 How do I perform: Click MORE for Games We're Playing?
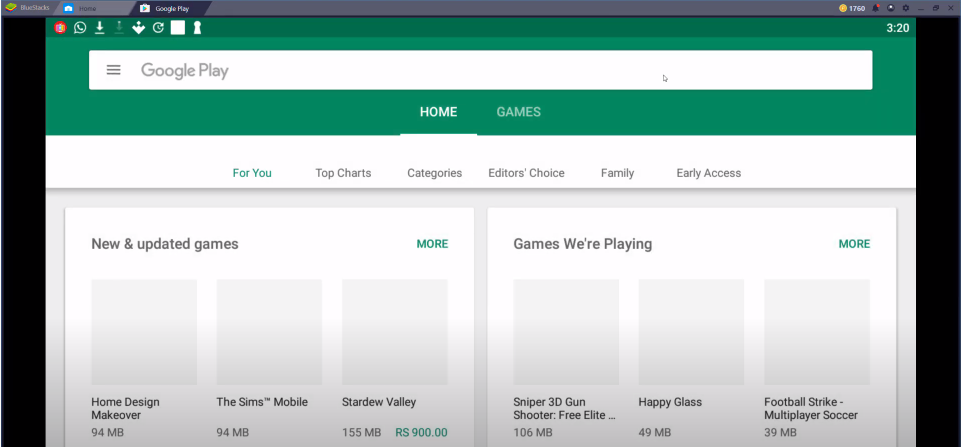coord(854,244)
